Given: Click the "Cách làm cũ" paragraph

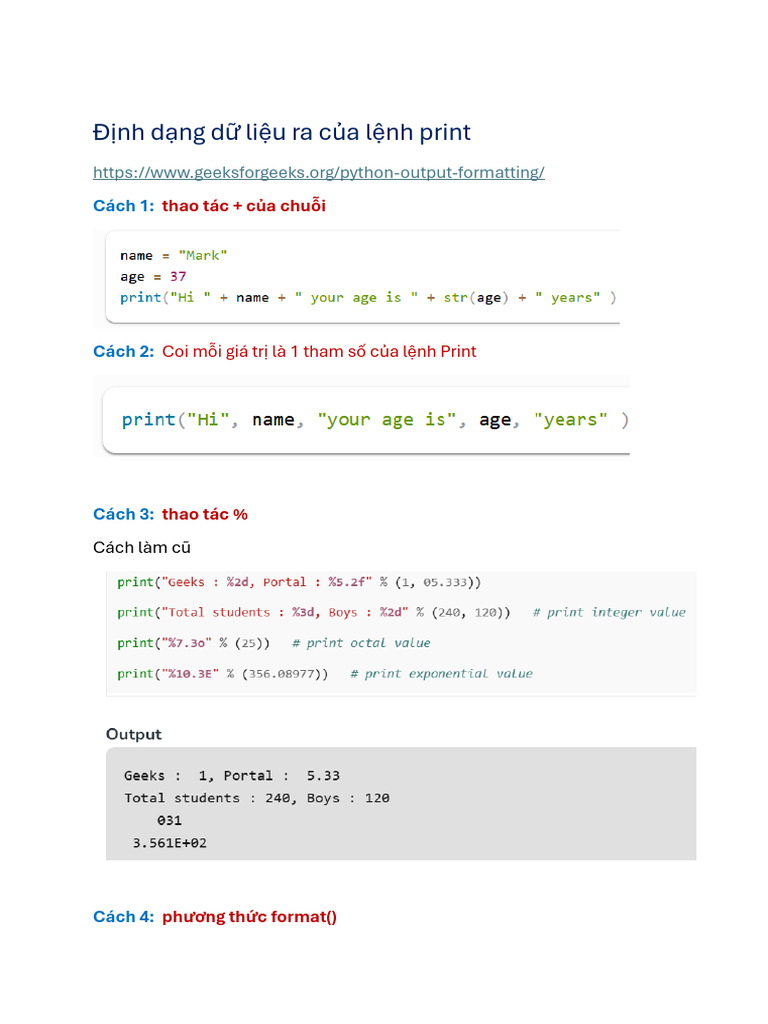Looking at the screenshot, I should tap(142, 547).
